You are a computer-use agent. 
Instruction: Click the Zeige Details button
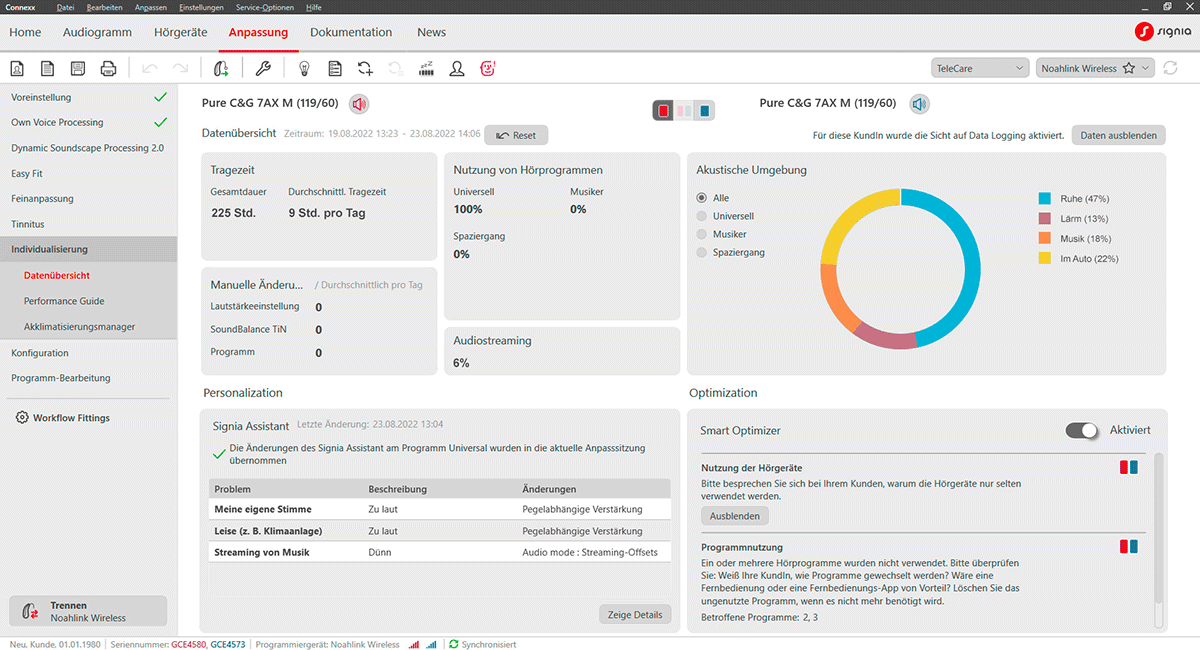(x=635, y=614)
